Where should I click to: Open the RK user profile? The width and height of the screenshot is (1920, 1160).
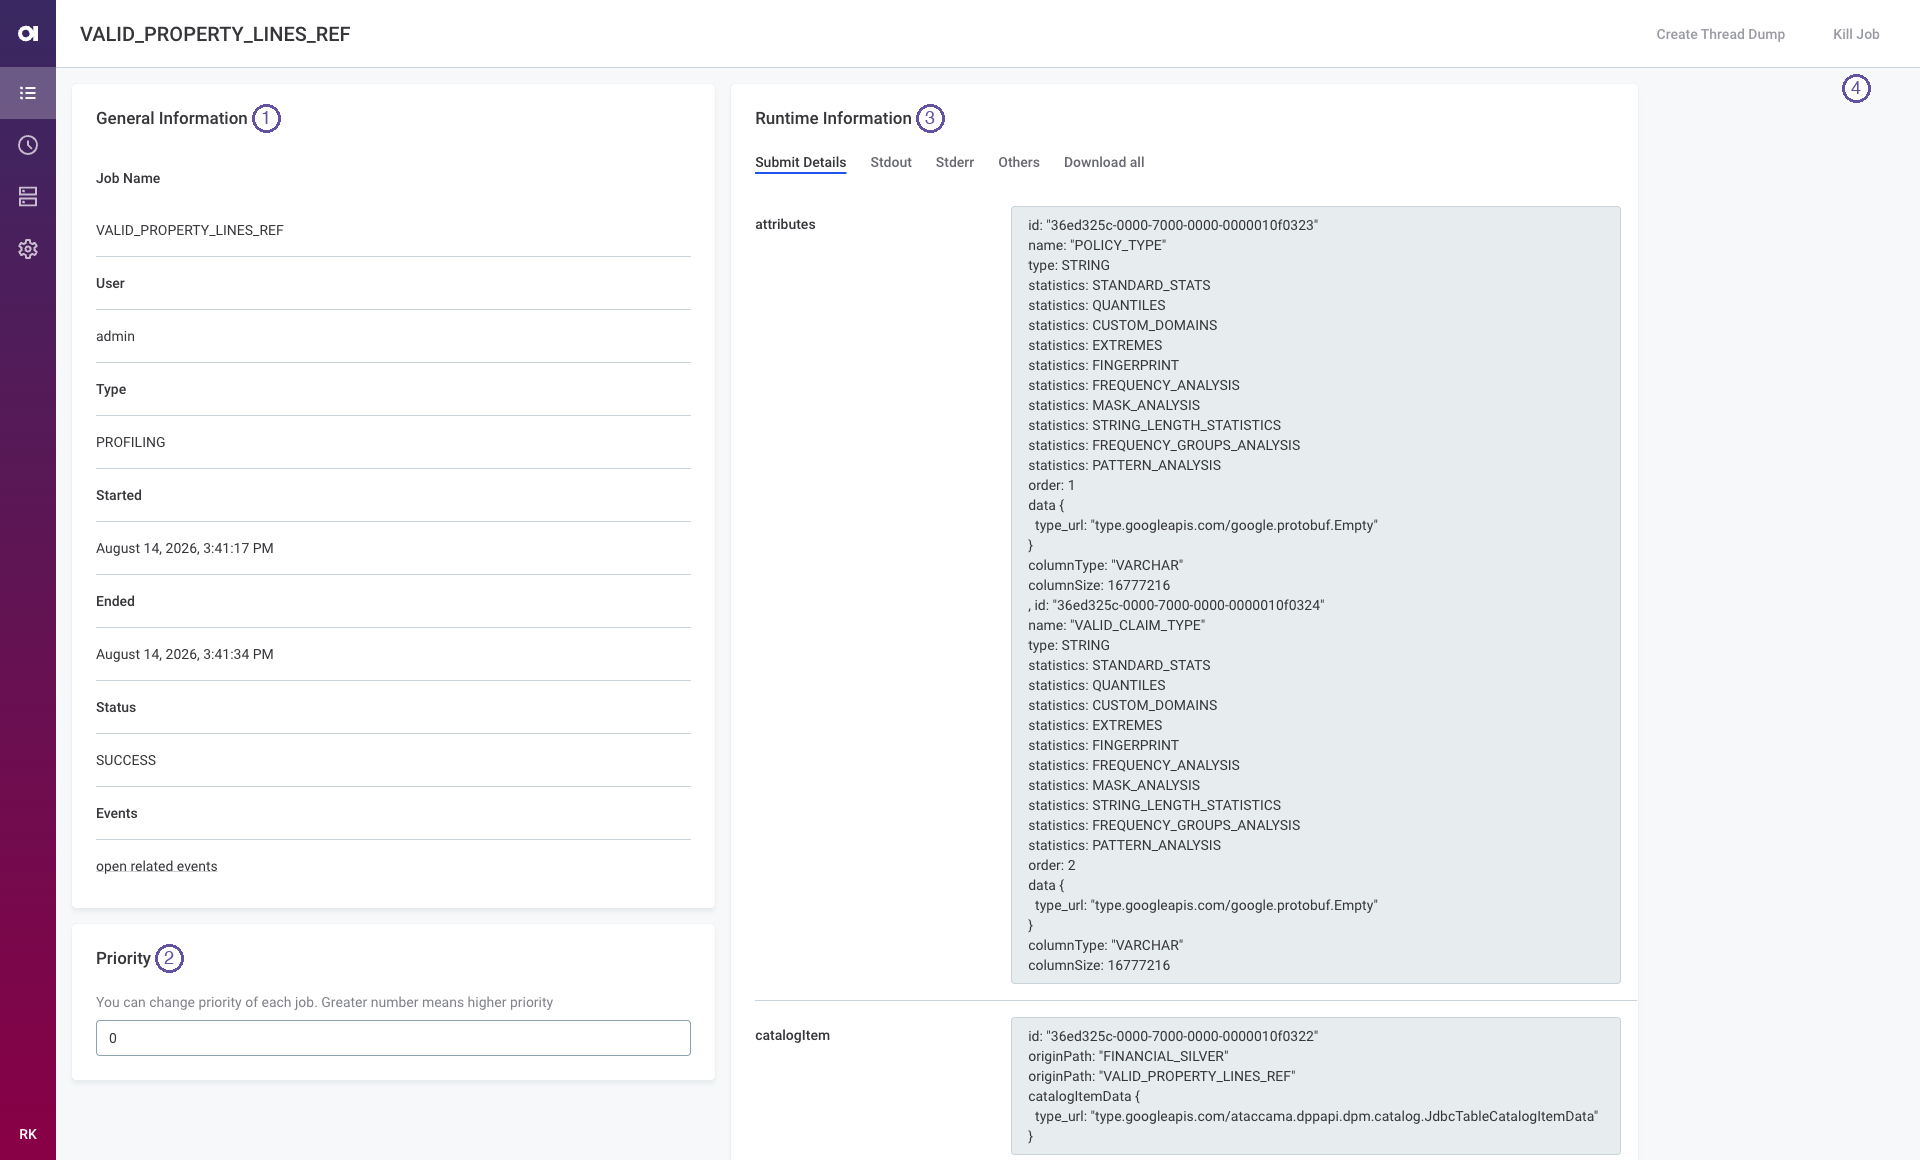28,1134
